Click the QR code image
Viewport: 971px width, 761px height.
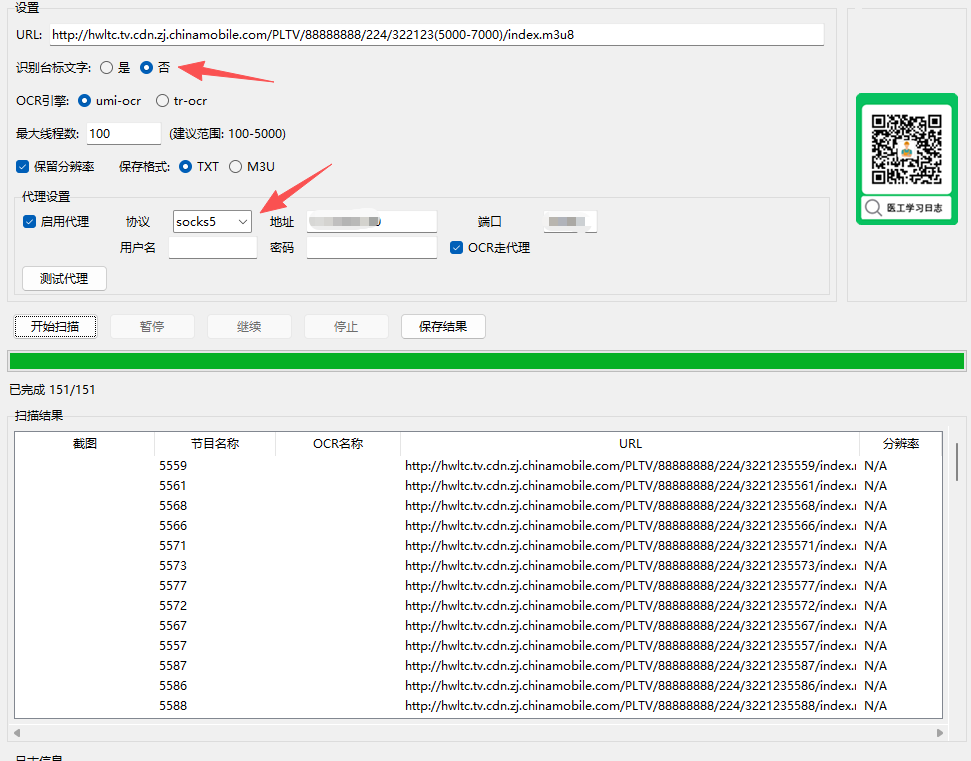pos(906,149)
